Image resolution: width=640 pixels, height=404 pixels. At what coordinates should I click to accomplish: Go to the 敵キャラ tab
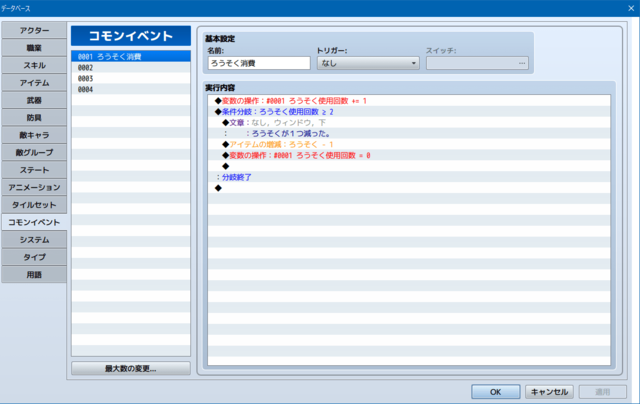(34, 135)
